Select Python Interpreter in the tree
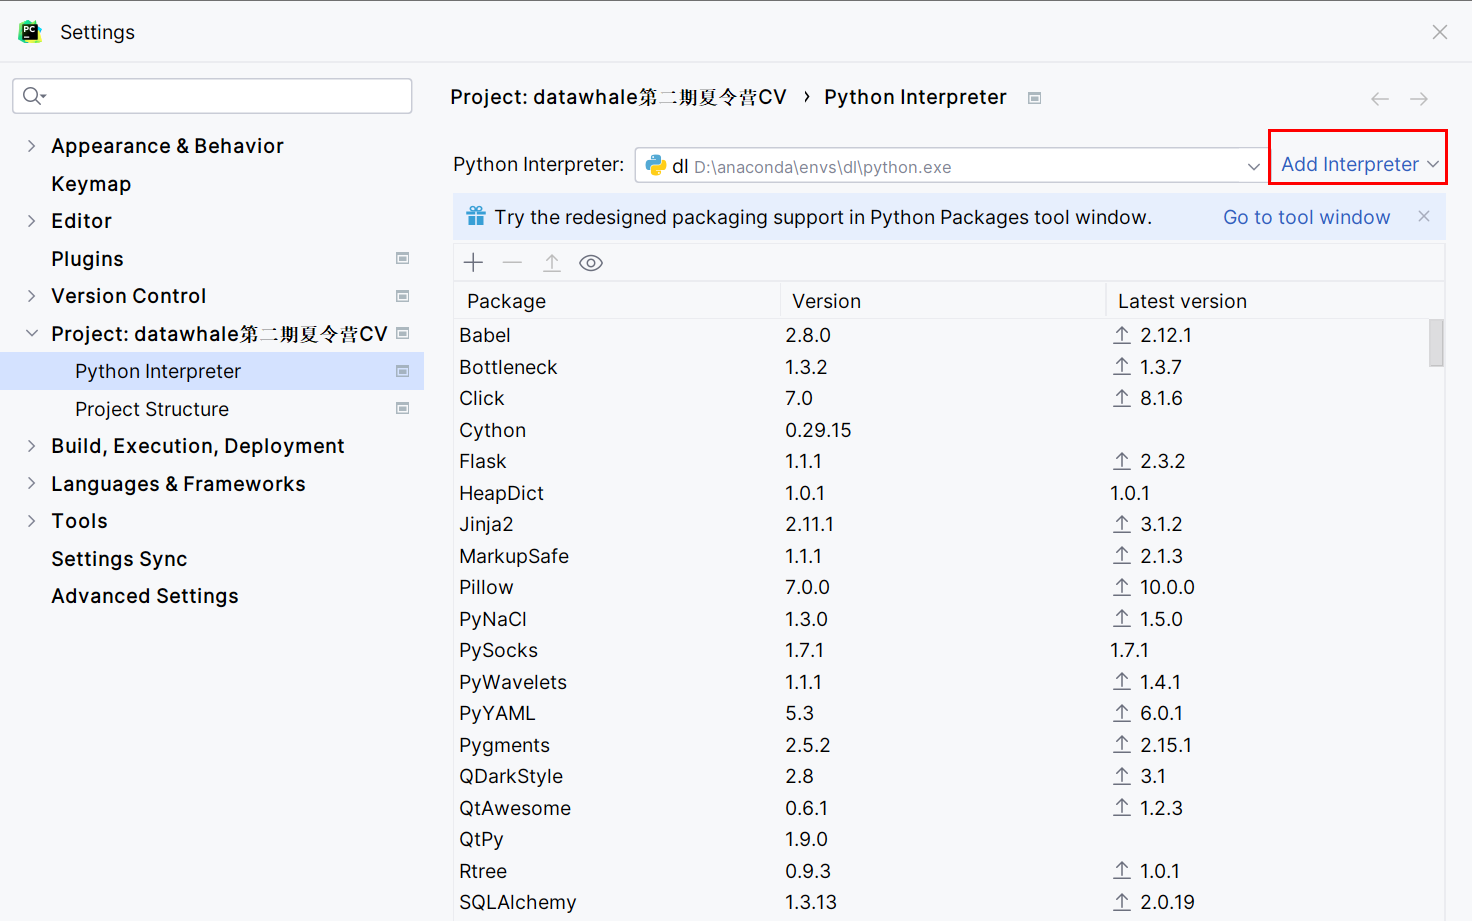The height and width of the screenshot is (921, 1472). click(212, 371)
